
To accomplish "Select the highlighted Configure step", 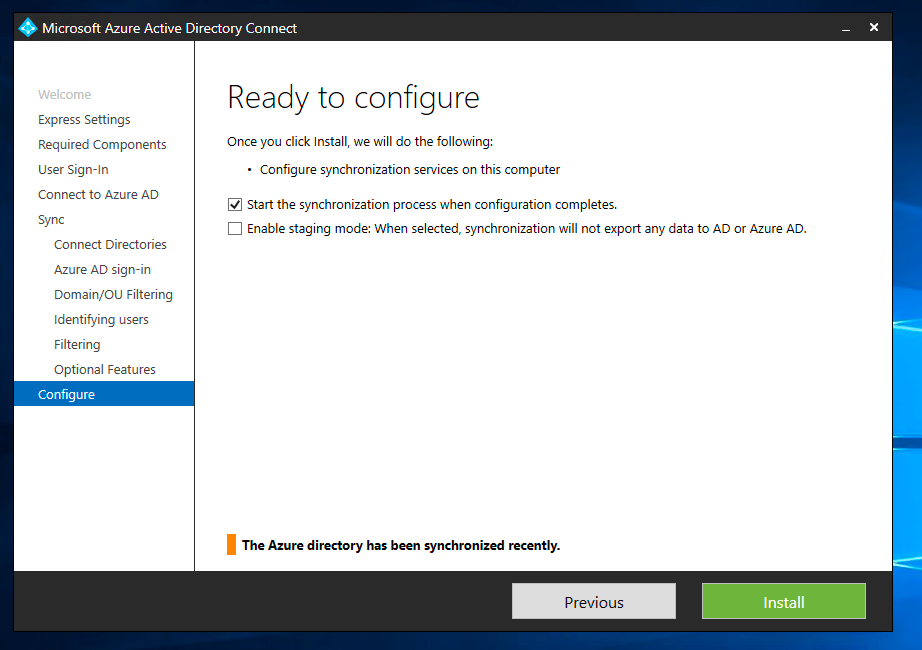I will coord(104,394).
